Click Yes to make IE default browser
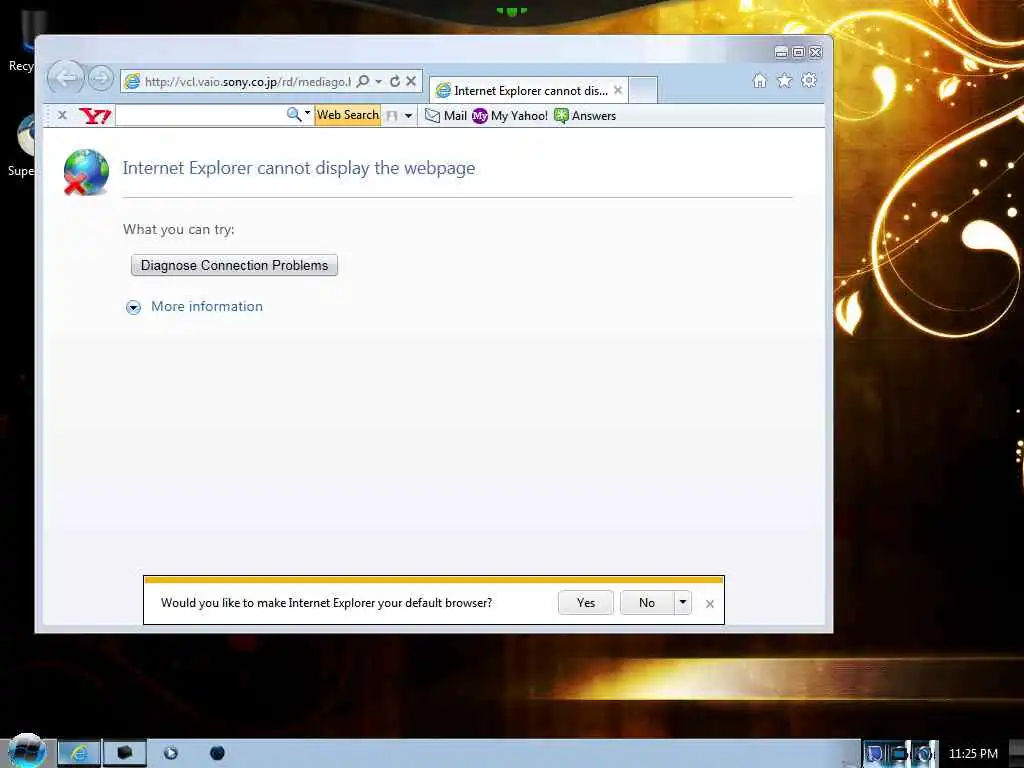The width and height of the screenshot is (1024, 768). (586, 602)
